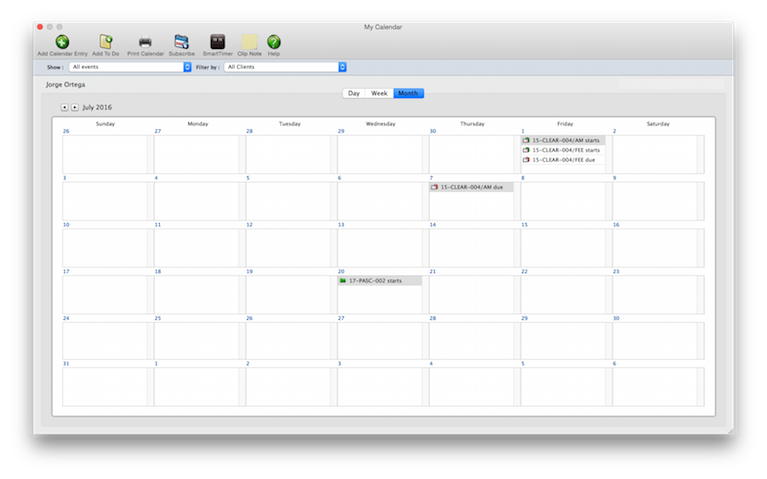
Task: Click the Subscribe calendar icon
Action: [181, 42]
